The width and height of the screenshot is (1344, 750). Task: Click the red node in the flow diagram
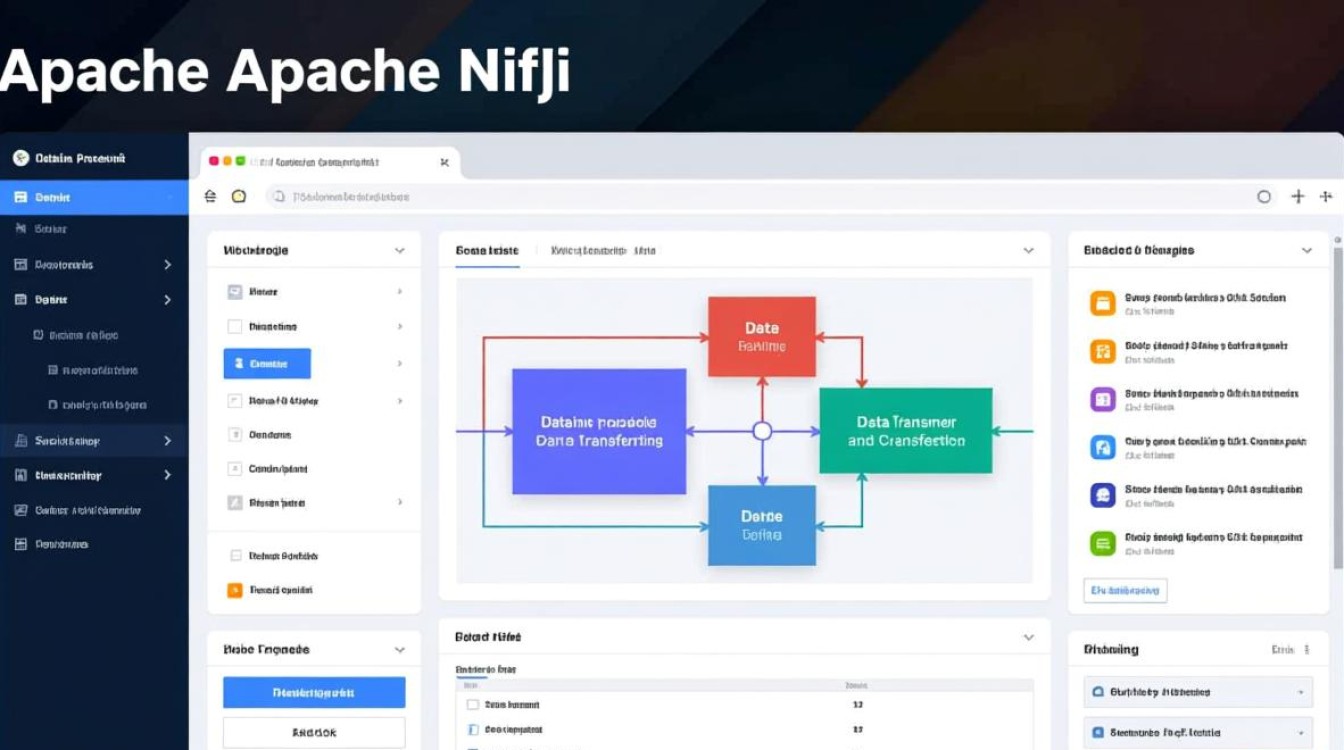761,337
